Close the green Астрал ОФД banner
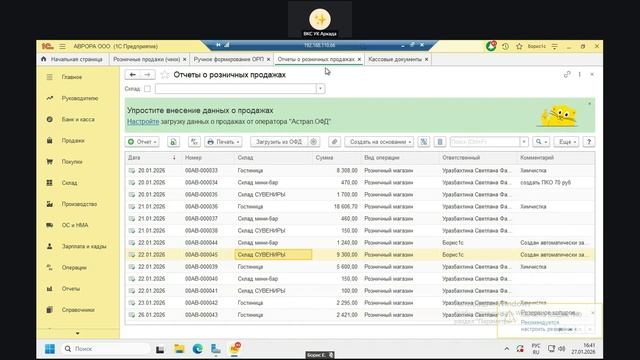Screen dimensions: 640x360 click(x=589, y=104)
